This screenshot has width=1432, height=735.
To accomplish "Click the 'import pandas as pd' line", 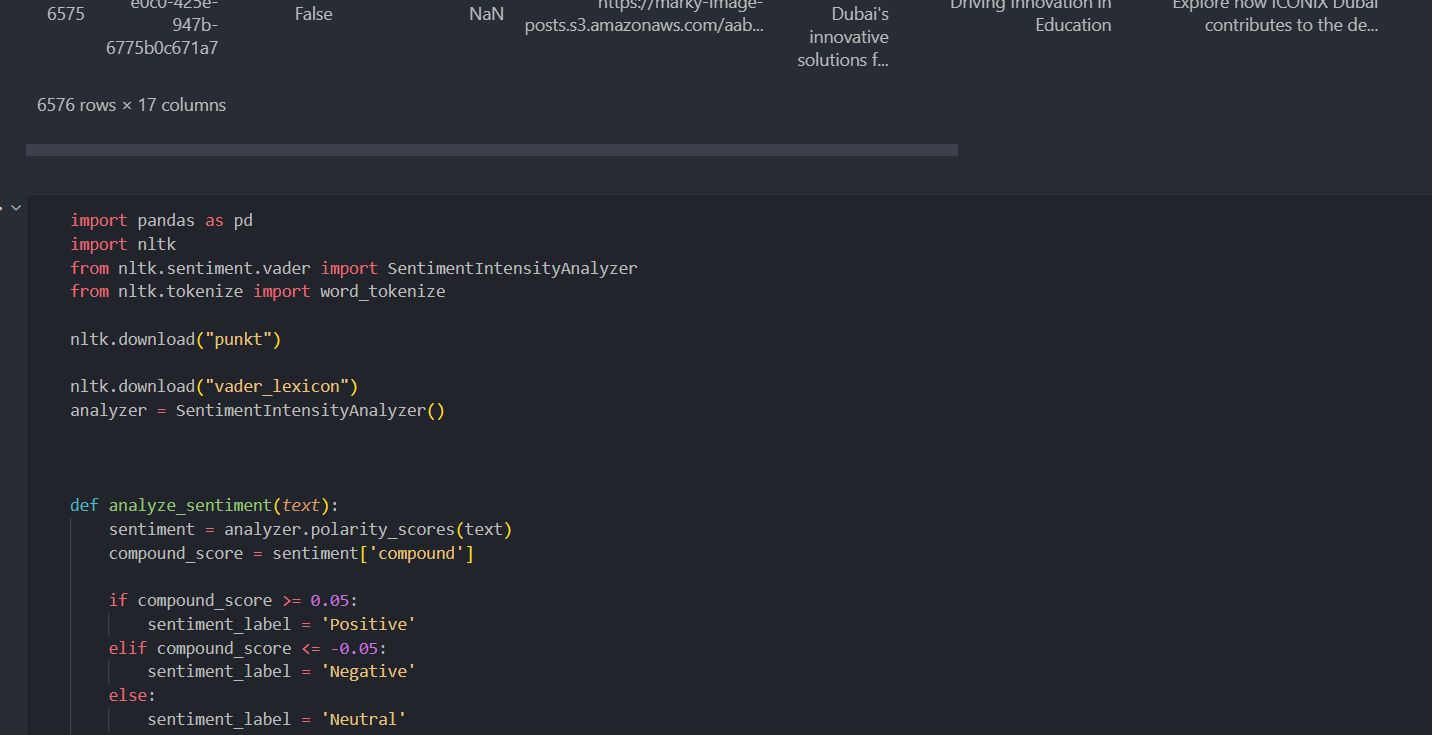I will tap(161, 220).
